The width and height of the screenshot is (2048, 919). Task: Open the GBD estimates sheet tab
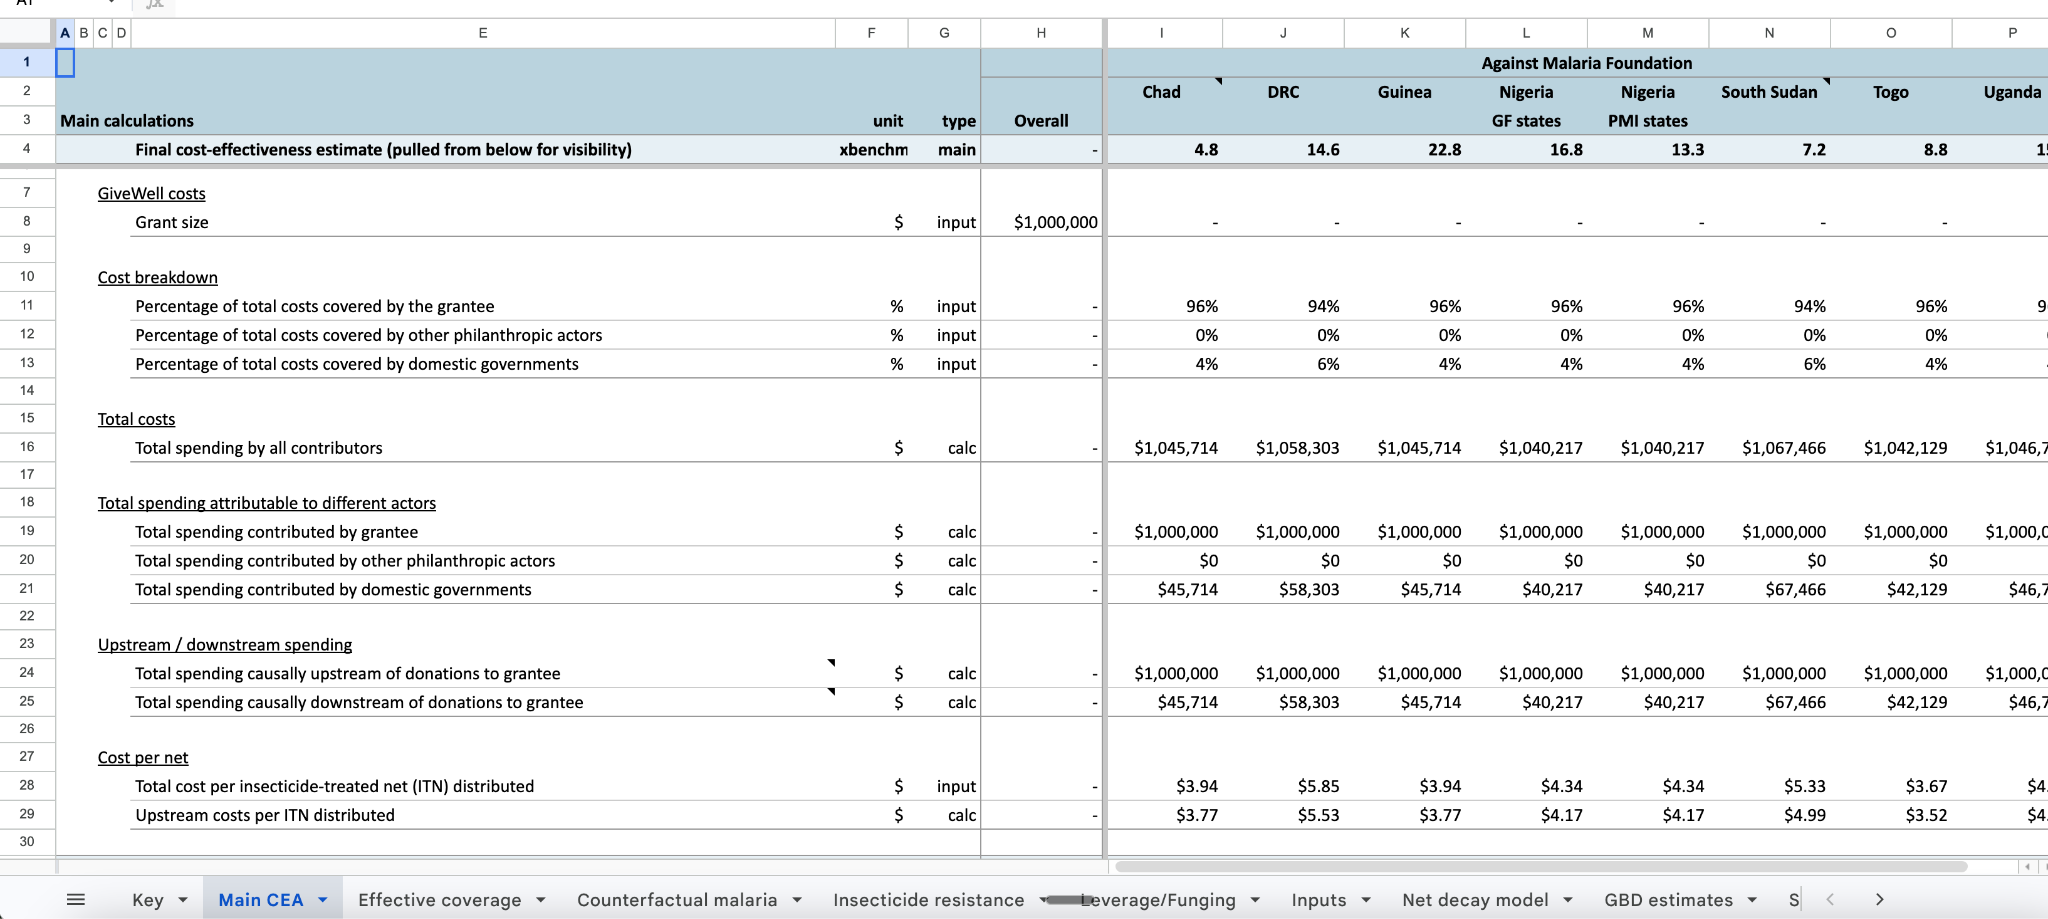coord(1668,900)
